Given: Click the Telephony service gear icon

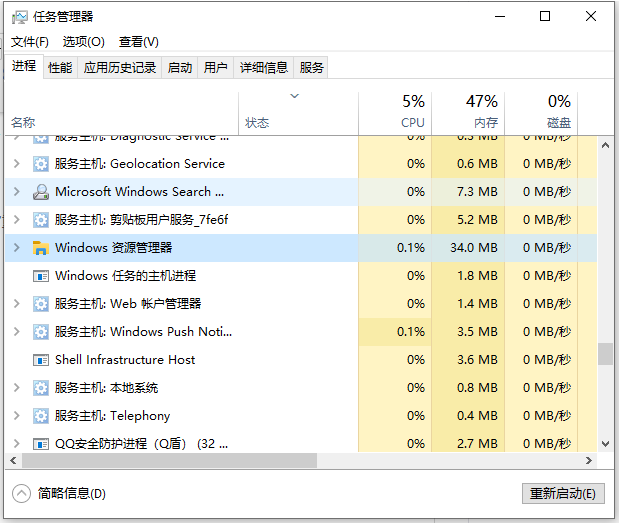Looking at the screenshot, I should 41,416.
